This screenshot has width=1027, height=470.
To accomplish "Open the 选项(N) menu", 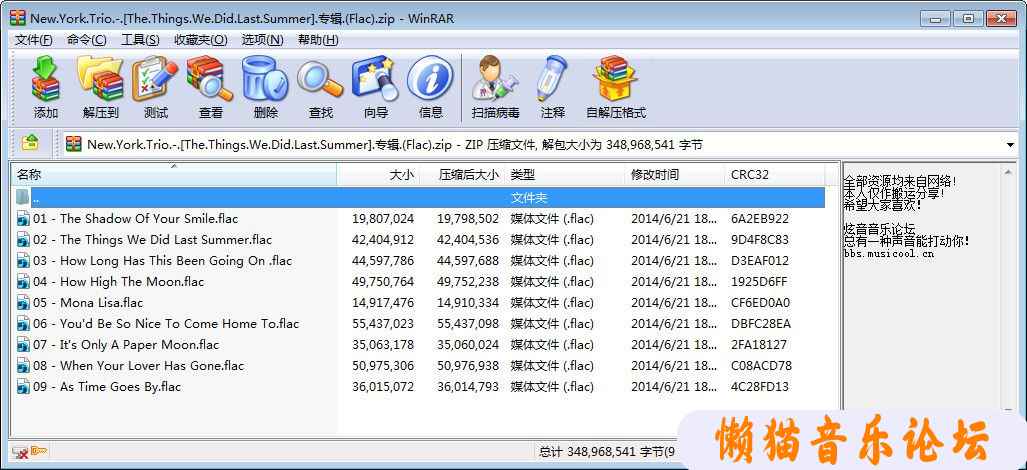I will pos(262,40).
